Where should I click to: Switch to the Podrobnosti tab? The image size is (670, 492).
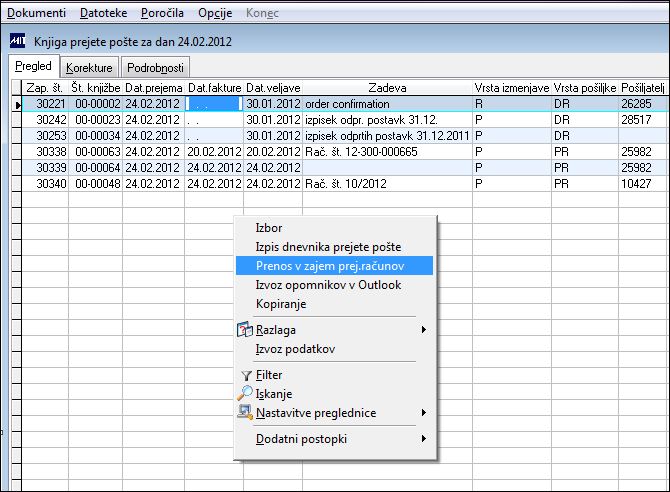point(155,68)
